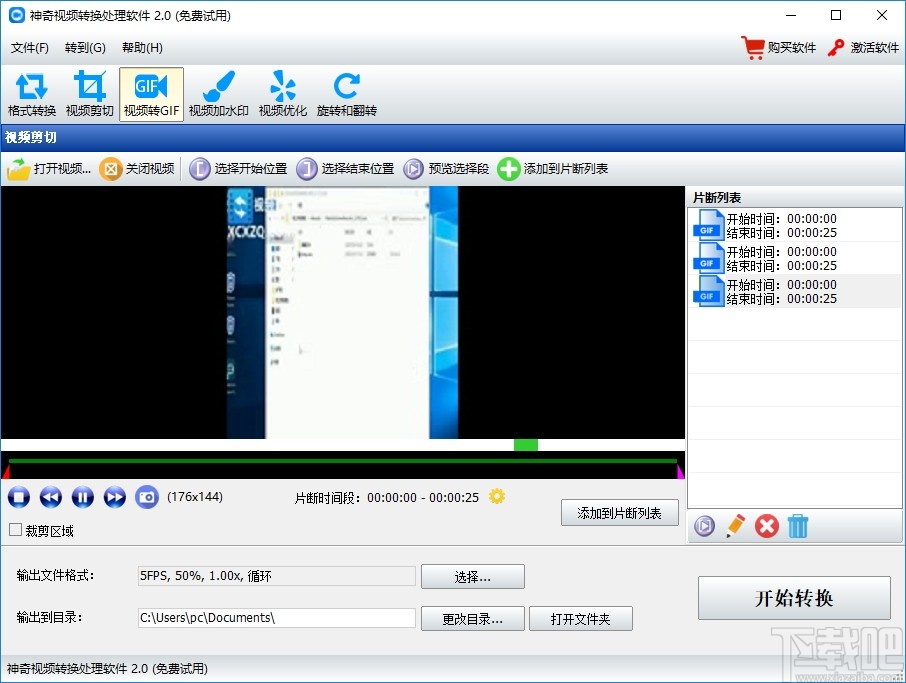Click 关闭视频 close video toolbar button
The height and width of the screenshot is (683, 906).
(137, 169)
